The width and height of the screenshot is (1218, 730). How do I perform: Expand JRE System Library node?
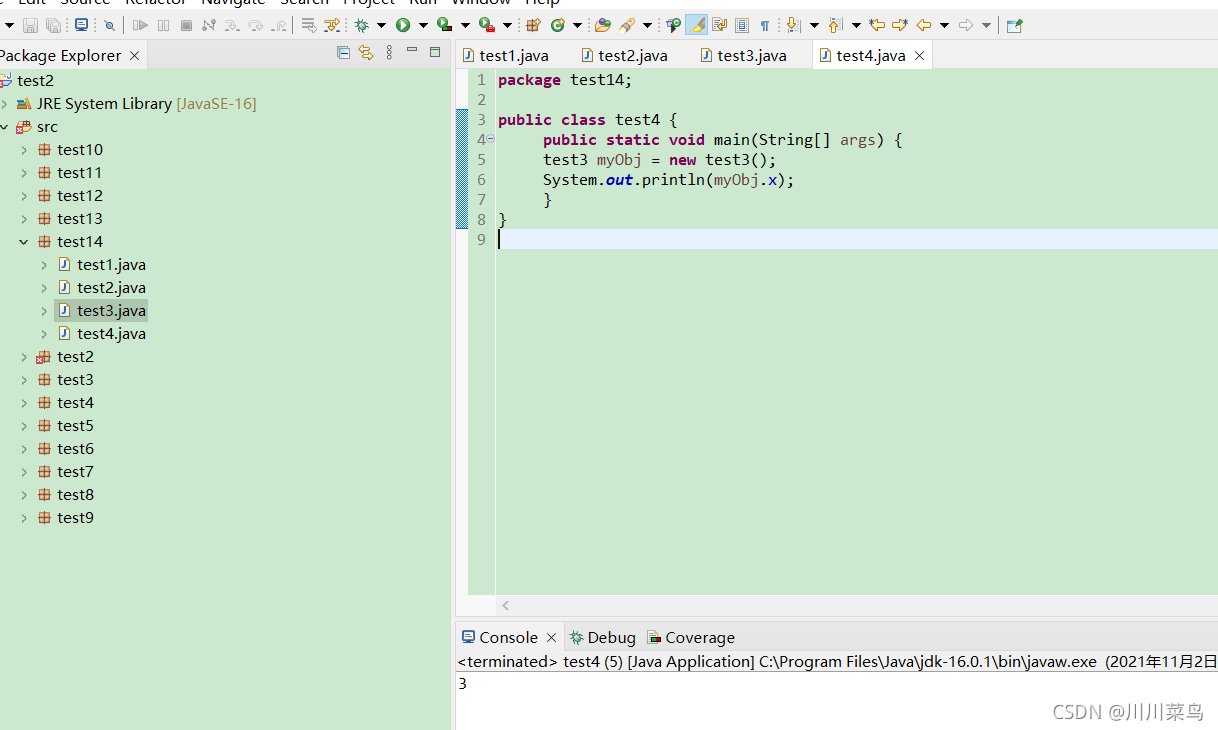[5, 104]
